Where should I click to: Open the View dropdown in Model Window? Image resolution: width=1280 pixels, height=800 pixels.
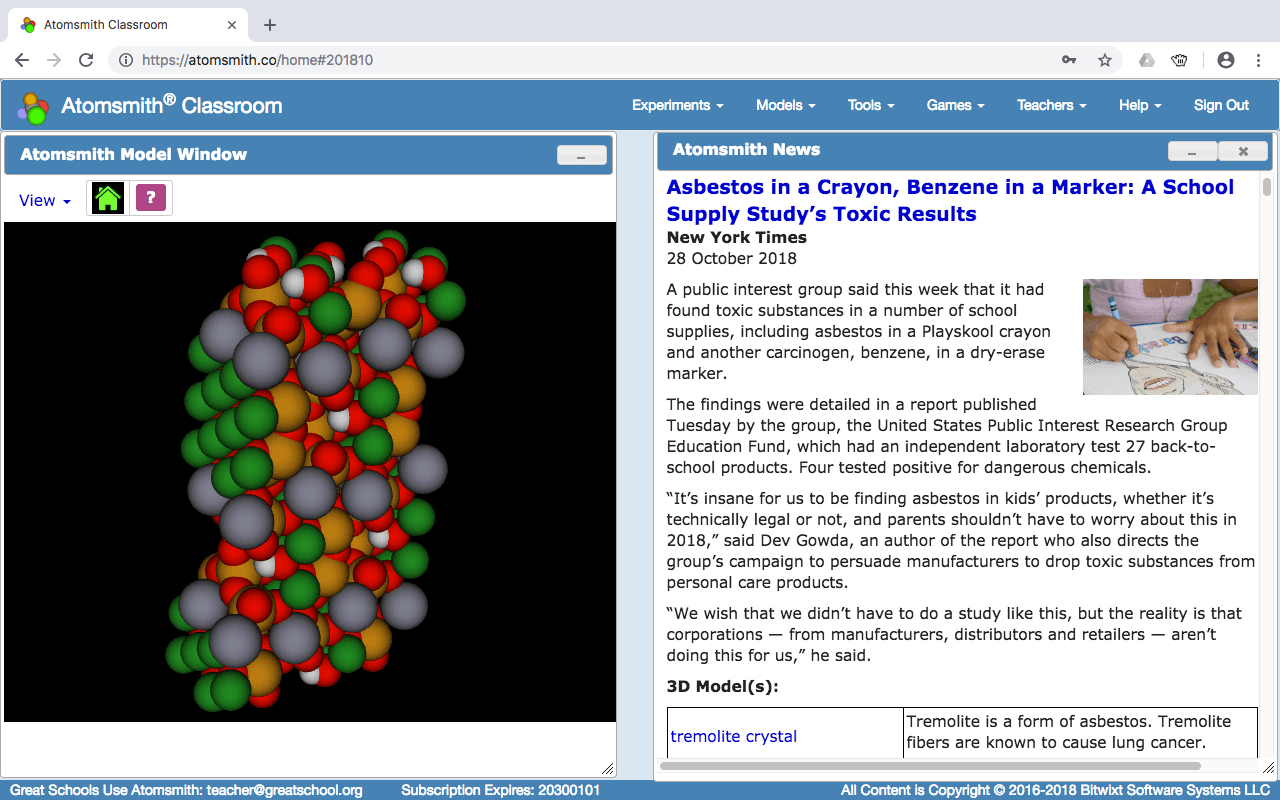(45, 200)
